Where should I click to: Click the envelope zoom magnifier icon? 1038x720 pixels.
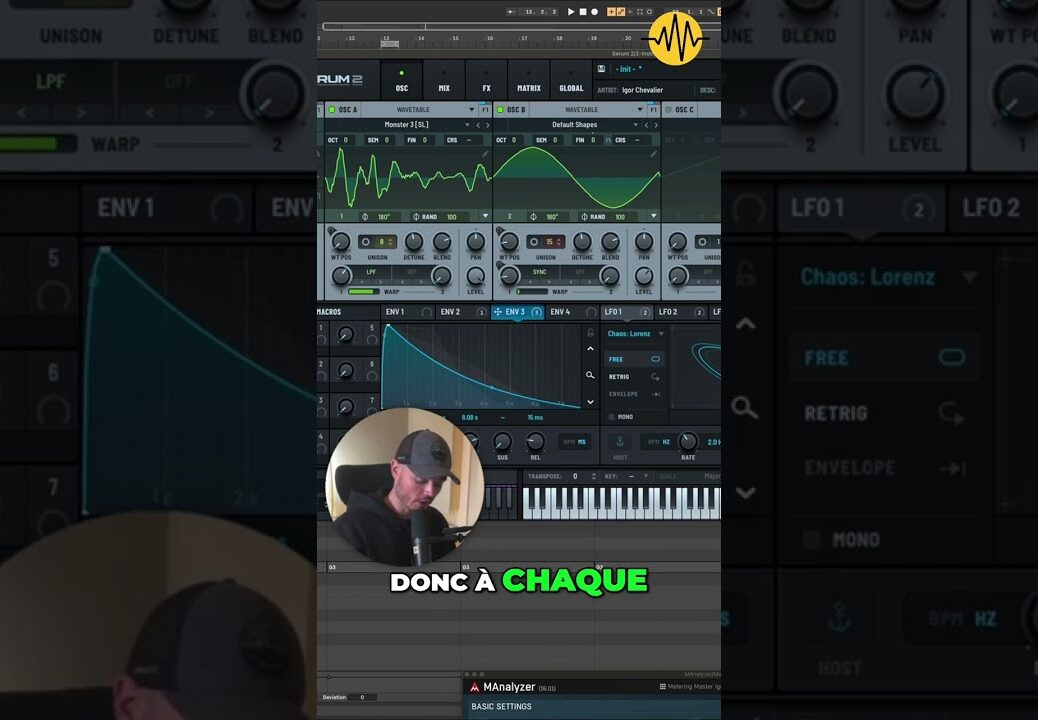pos(590,375)
